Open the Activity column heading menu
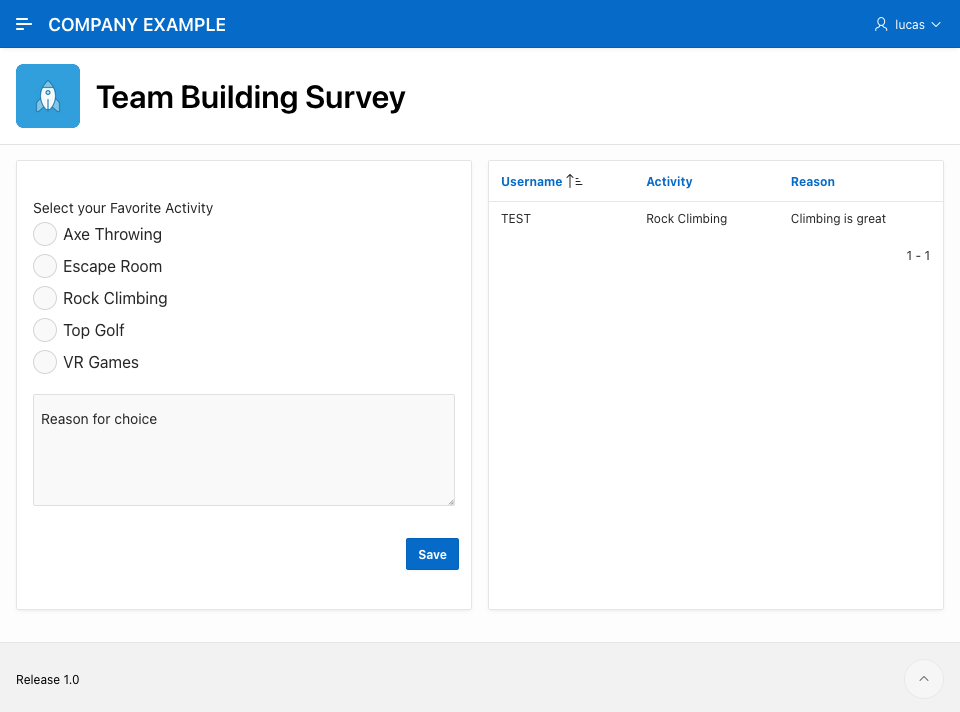The height and width of the screenshot is (712, 960). click(668, 181)
